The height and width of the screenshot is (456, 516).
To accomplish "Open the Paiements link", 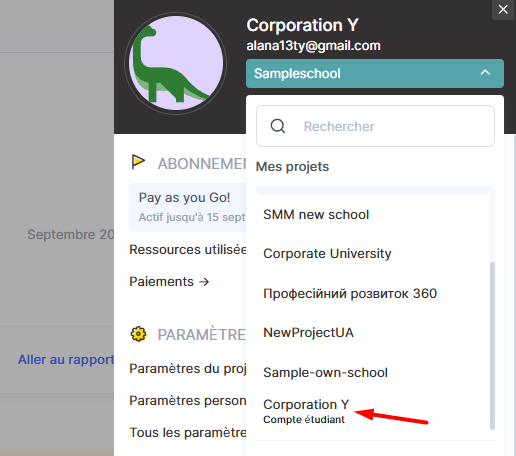I will (169, 282).
